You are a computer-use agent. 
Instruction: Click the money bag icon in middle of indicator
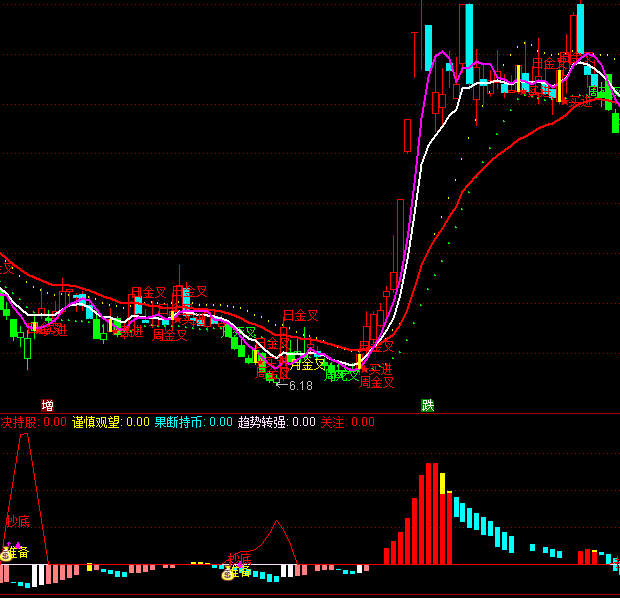228,573
